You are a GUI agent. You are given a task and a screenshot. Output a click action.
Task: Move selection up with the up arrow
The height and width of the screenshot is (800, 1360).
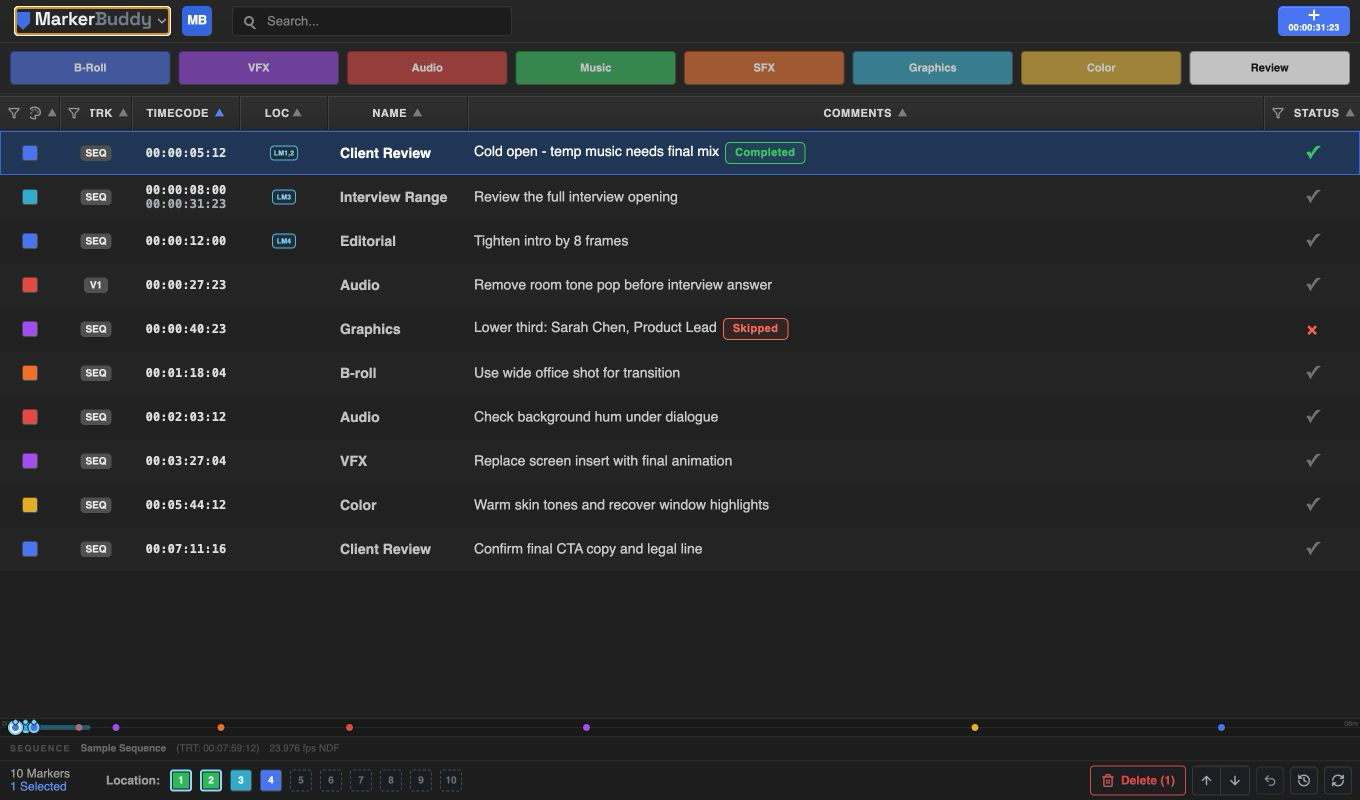click(x=1206, y=780)
